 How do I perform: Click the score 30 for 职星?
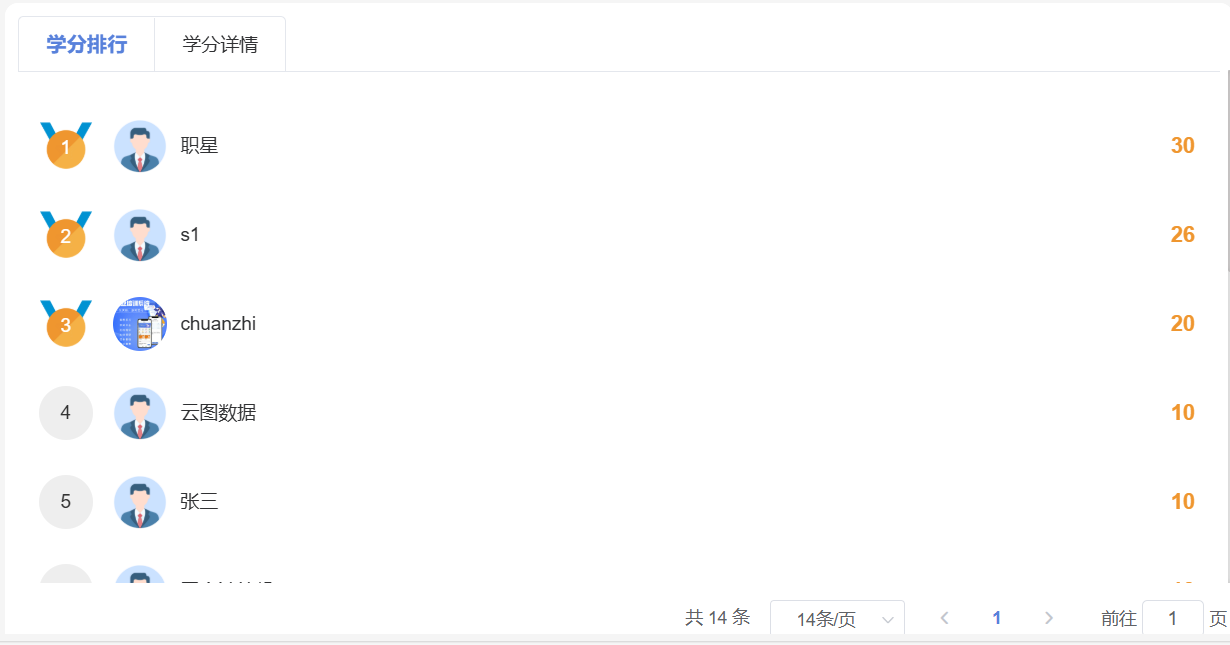1183,146
